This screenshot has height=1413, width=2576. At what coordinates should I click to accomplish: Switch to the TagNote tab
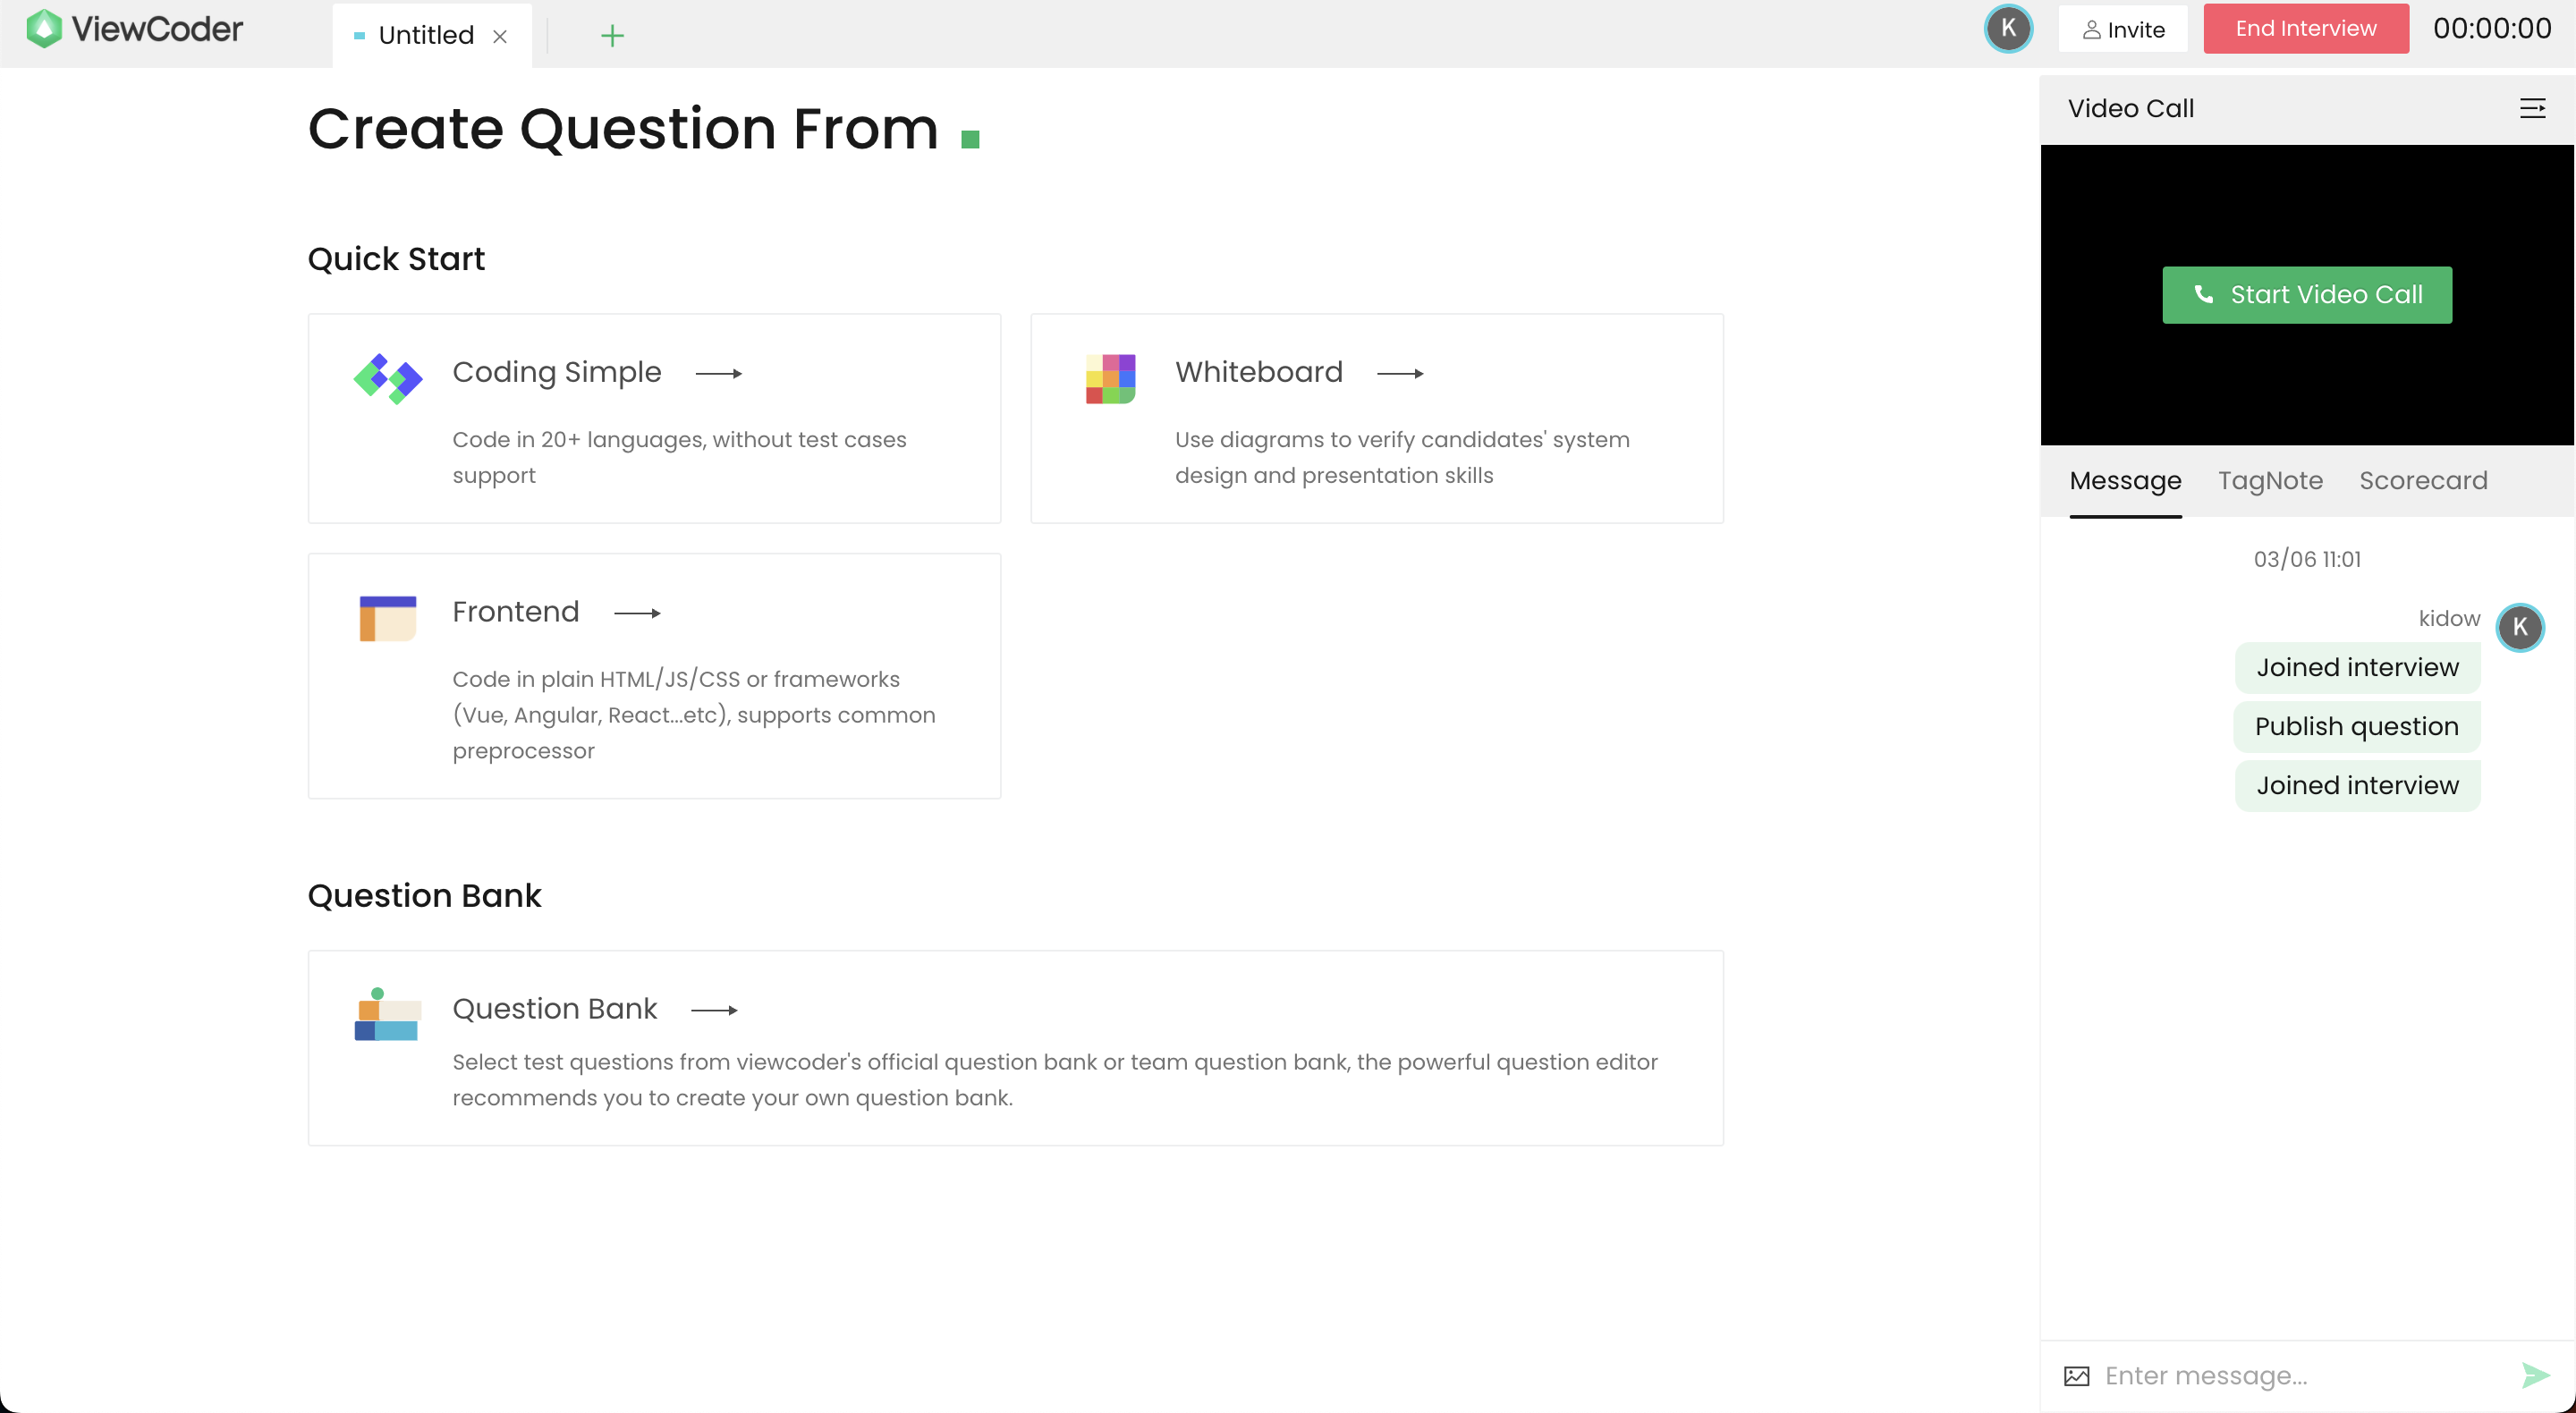tap(2270, 481)
